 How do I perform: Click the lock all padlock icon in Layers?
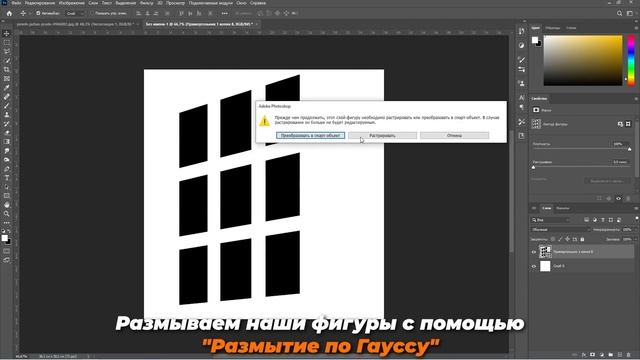coord(582,239)
